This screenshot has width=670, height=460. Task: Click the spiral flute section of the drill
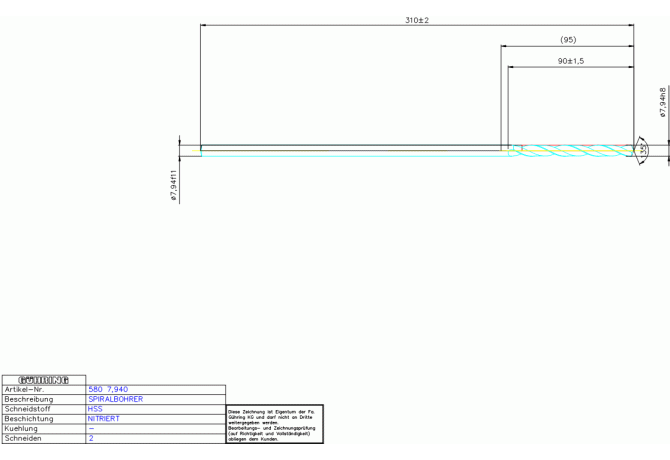pyautogui.click(x=570, y=150)
